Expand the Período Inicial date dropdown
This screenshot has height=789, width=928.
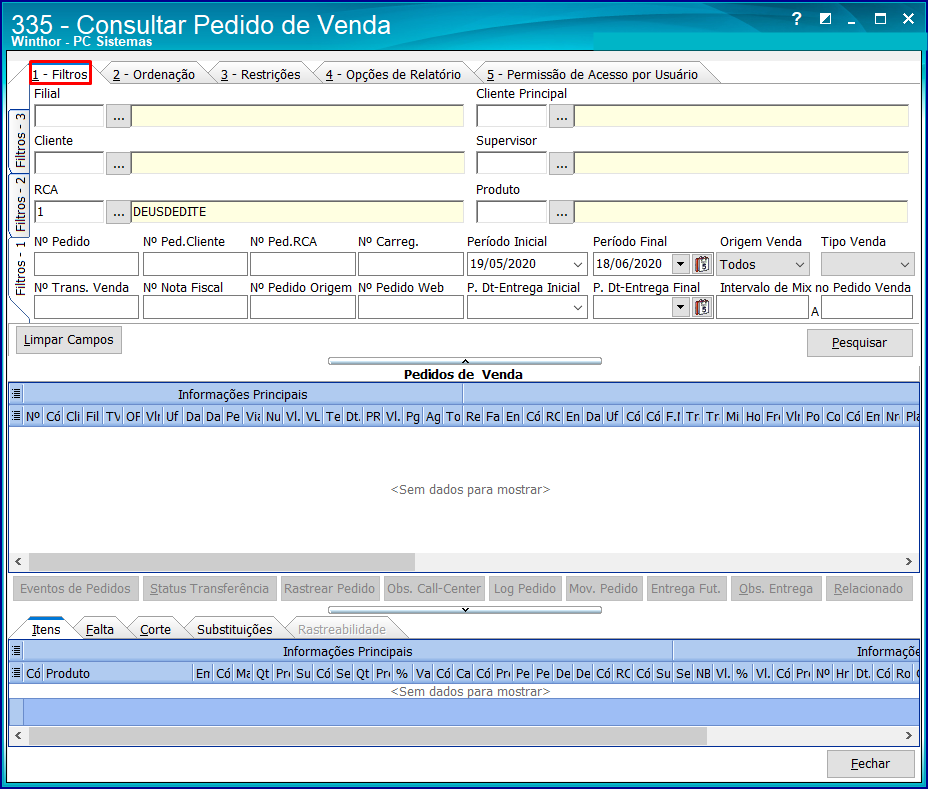578,264
